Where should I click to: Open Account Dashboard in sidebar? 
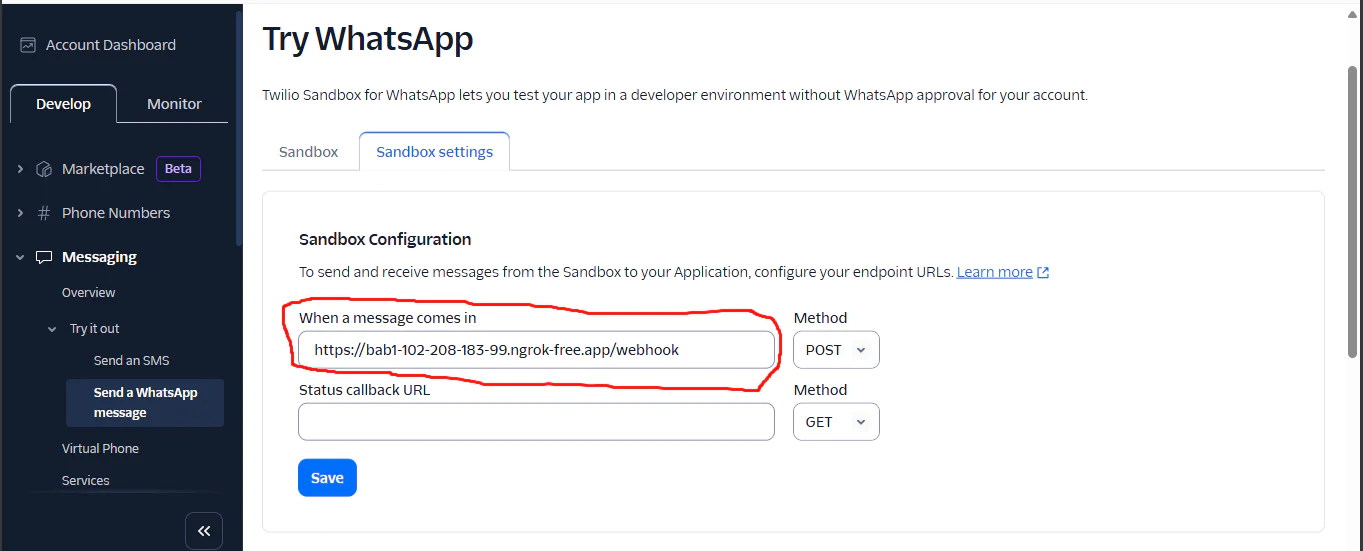(111, 45)
